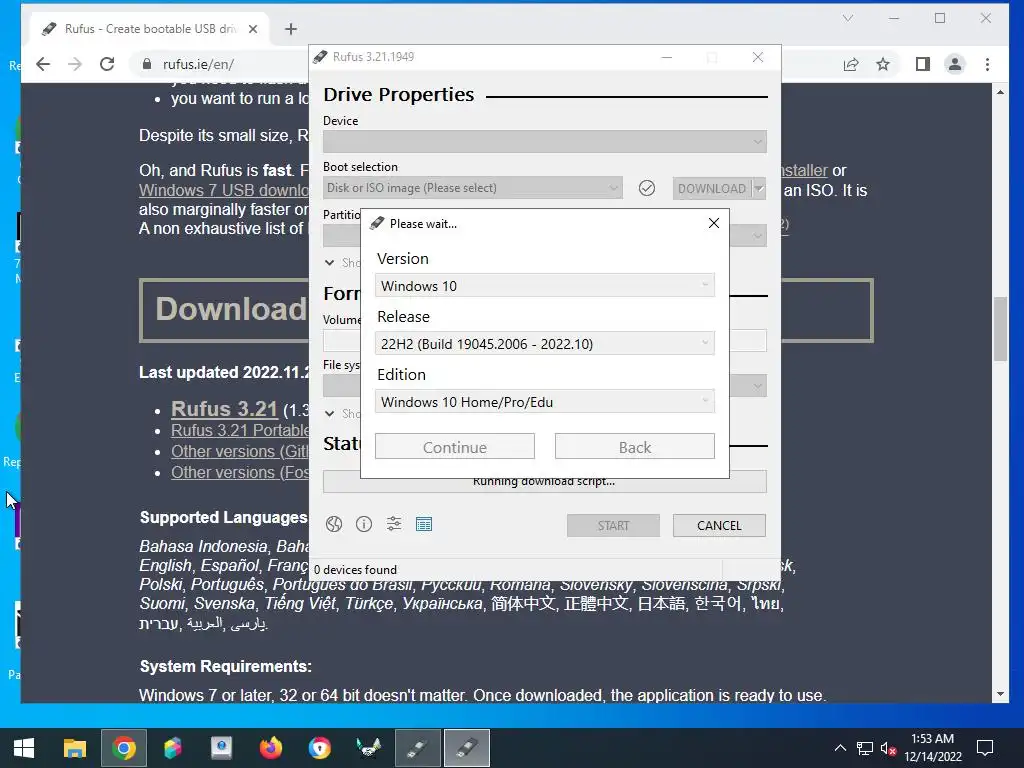Screen dimensions: 1024x768
Task: Click the 0 devices found status text
Action: pyautogui.click(x=355, y=569)
